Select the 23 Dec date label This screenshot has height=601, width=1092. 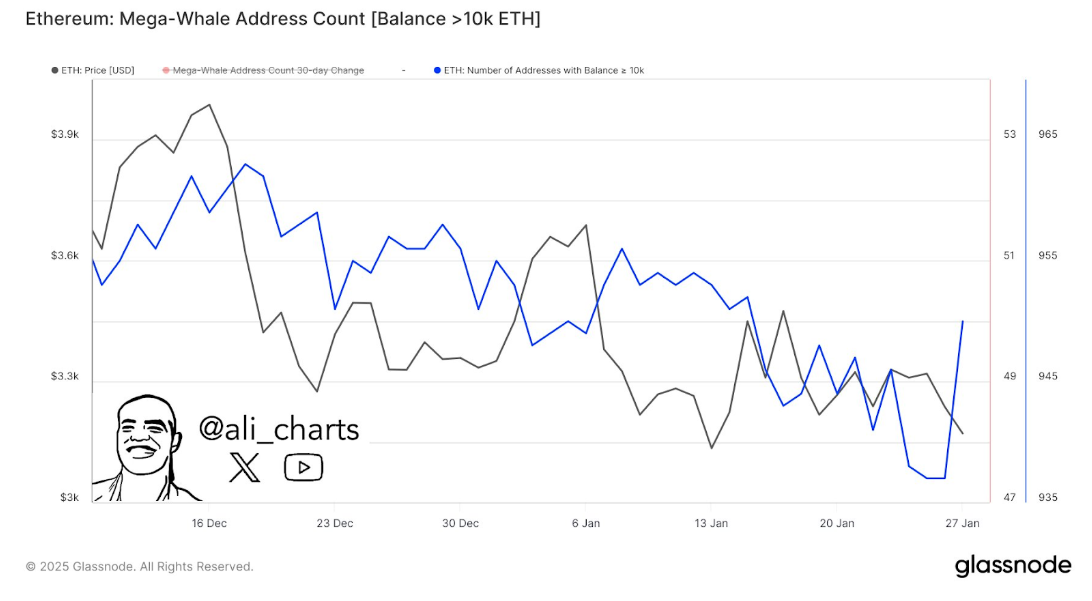[x=335, y=523]
